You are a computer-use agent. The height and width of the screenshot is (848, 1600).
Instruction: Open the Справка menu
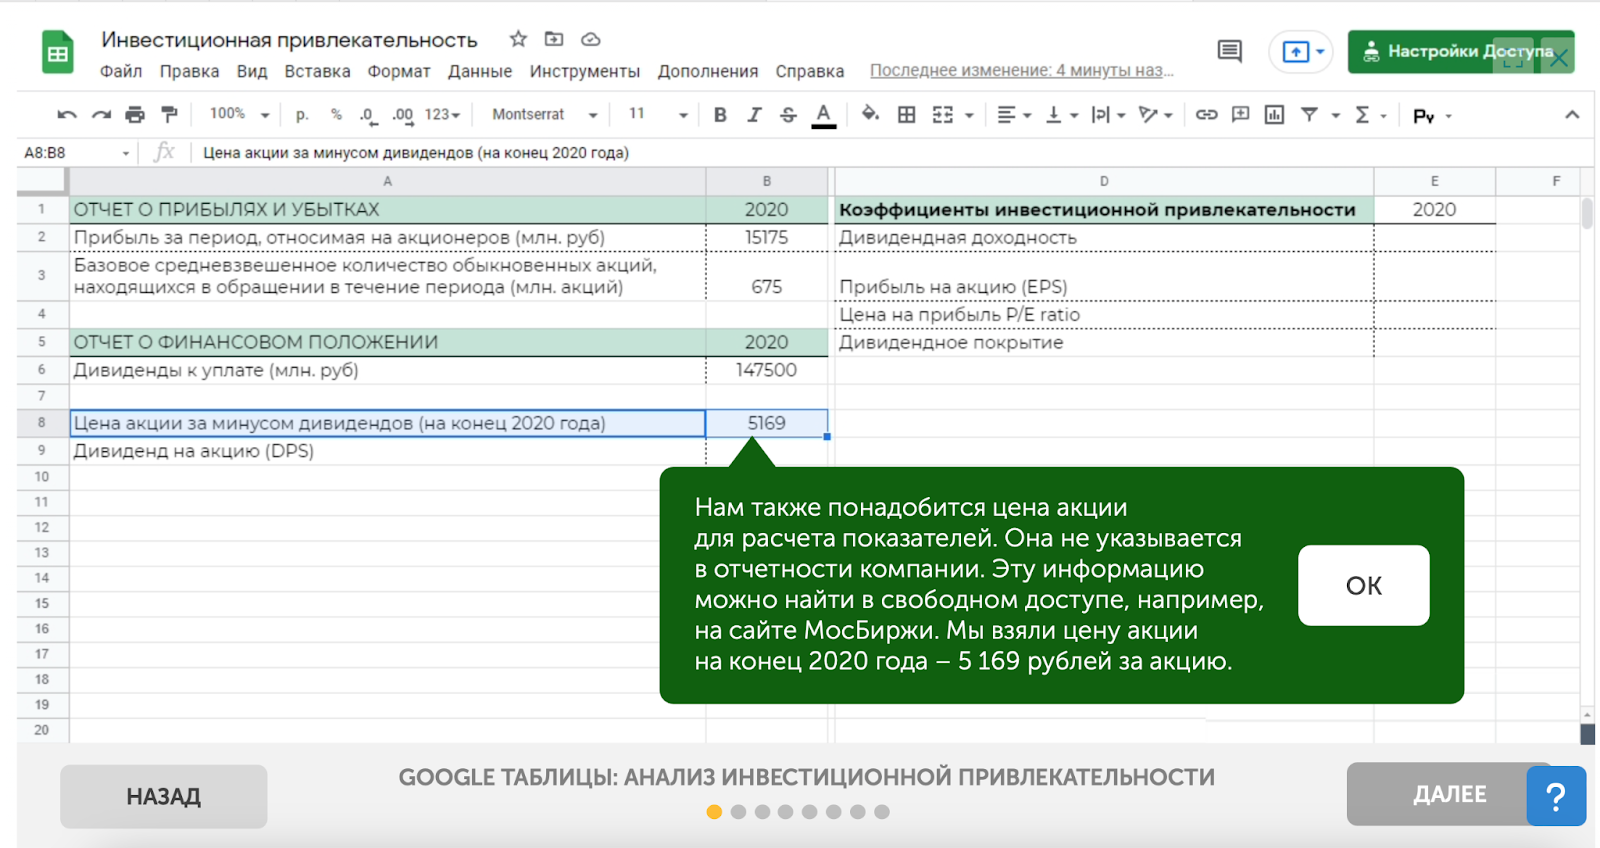pyautogui.click(x=810, y=71)
